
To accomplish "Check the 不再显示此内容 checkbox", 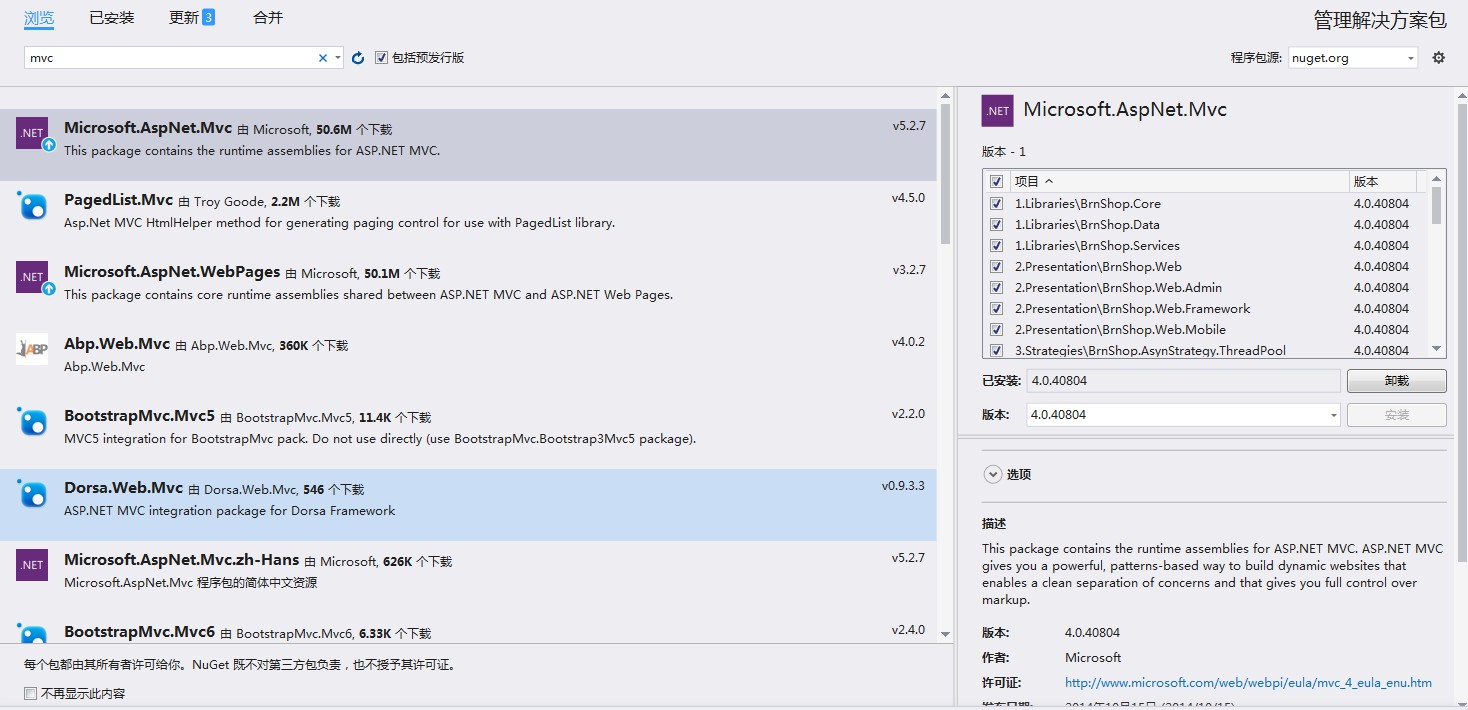I will click(x=30, y=693).
